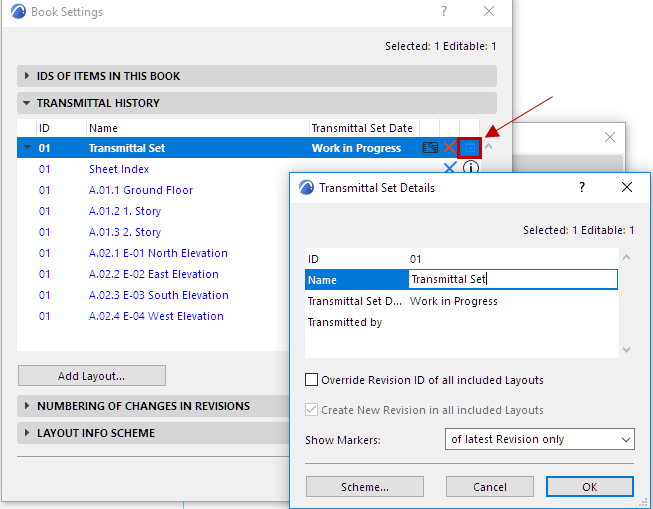Toggle Create New Revision in all included Layouts
Screen dimensions: 653x509
click(312, 410)
